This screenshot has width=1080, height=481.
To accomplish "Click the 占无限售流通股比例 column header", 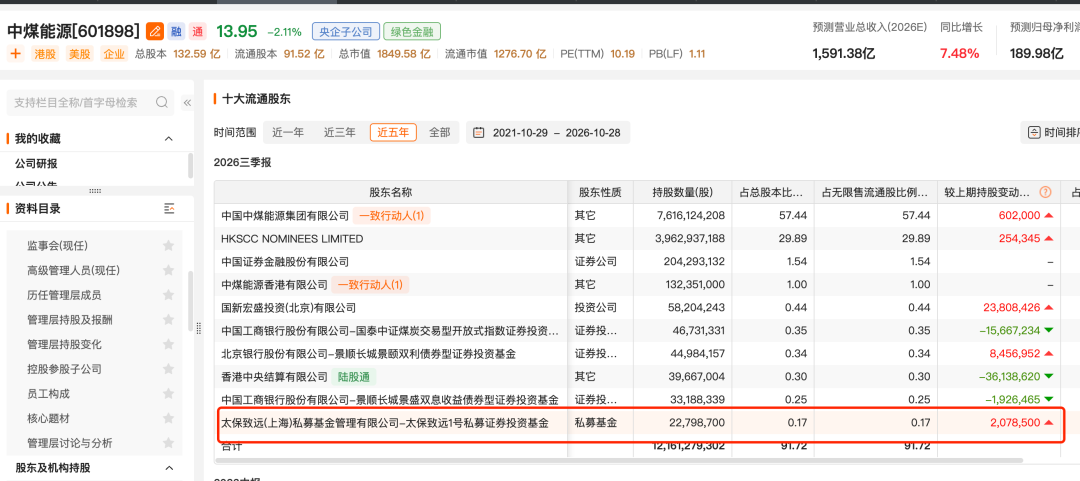I will [x=875, y=192].
